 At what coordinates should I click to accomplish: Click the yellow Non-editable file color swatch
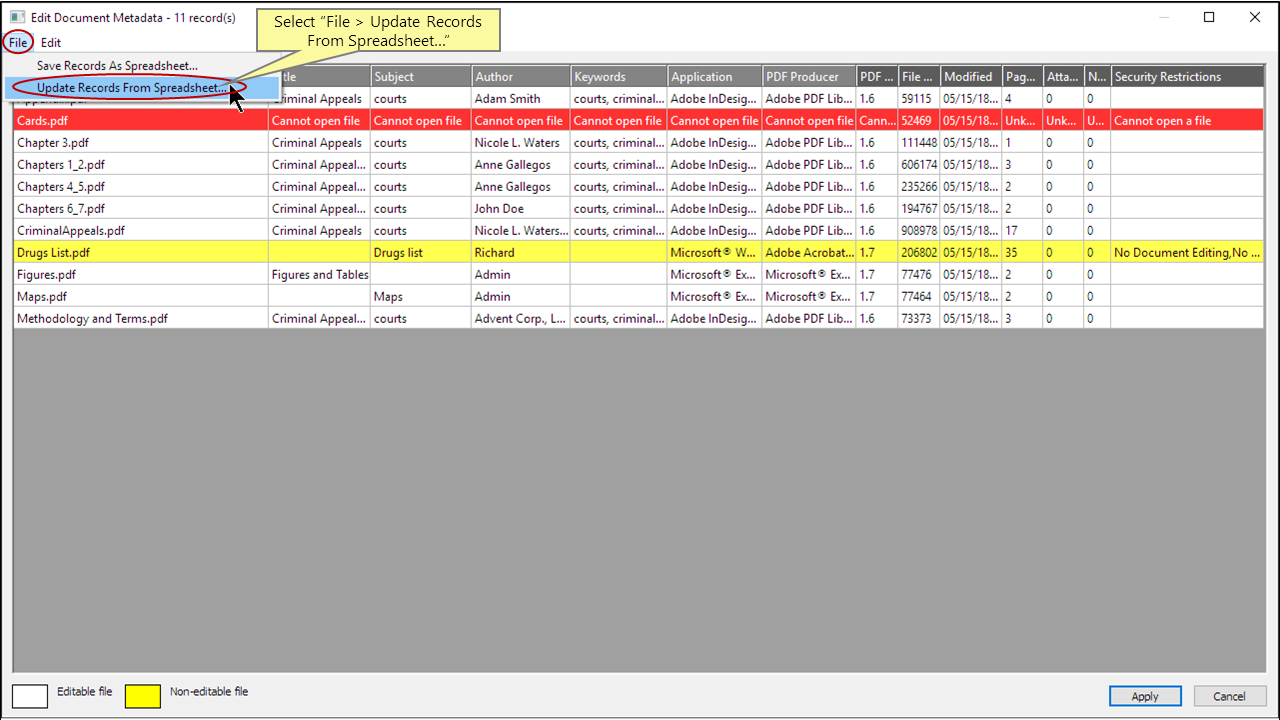tap(142, 696)
